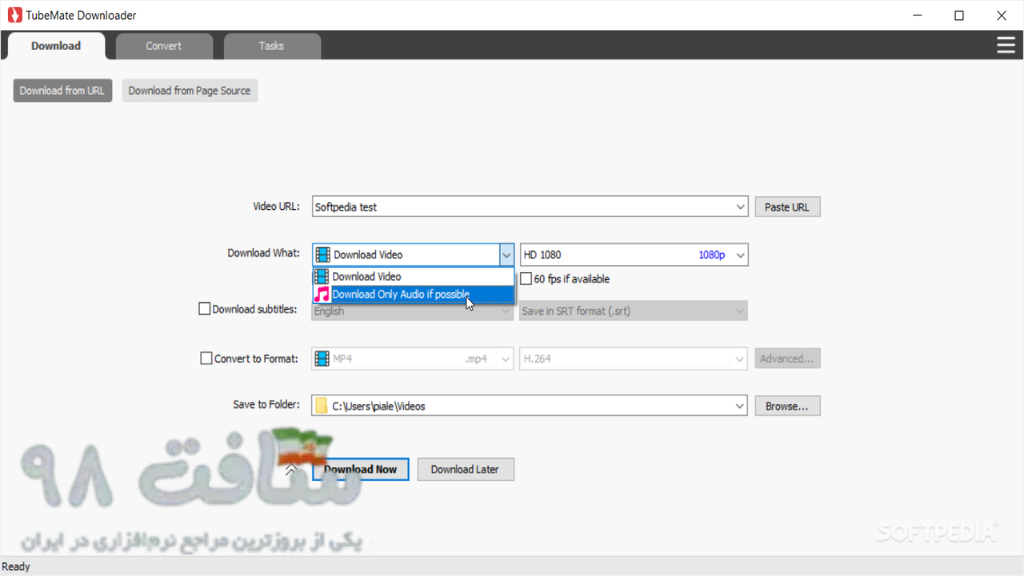Choose Download Only Audio if possible
The image size is (1024, 576).
[413, 295]
